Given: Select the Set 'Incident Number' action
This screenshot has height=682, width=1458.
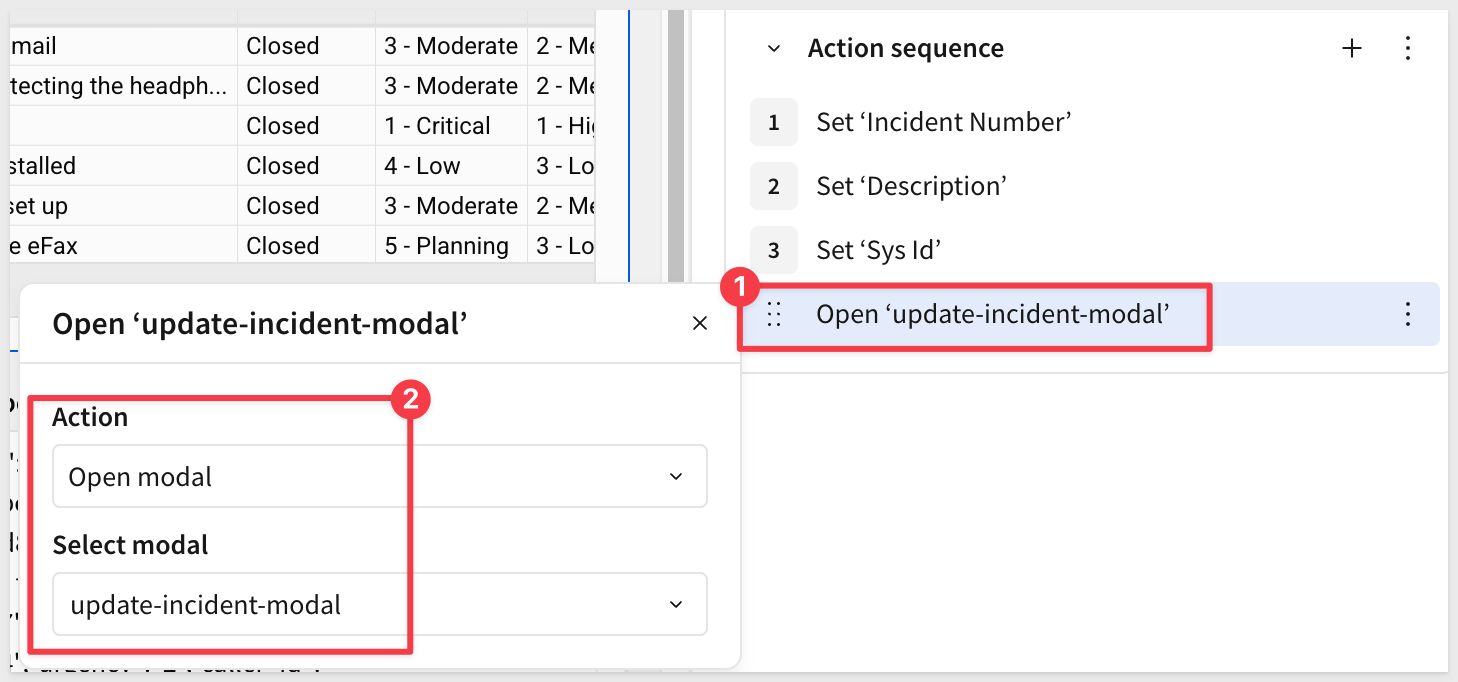Looking at the screenshot, I should (x=943, y=122).
